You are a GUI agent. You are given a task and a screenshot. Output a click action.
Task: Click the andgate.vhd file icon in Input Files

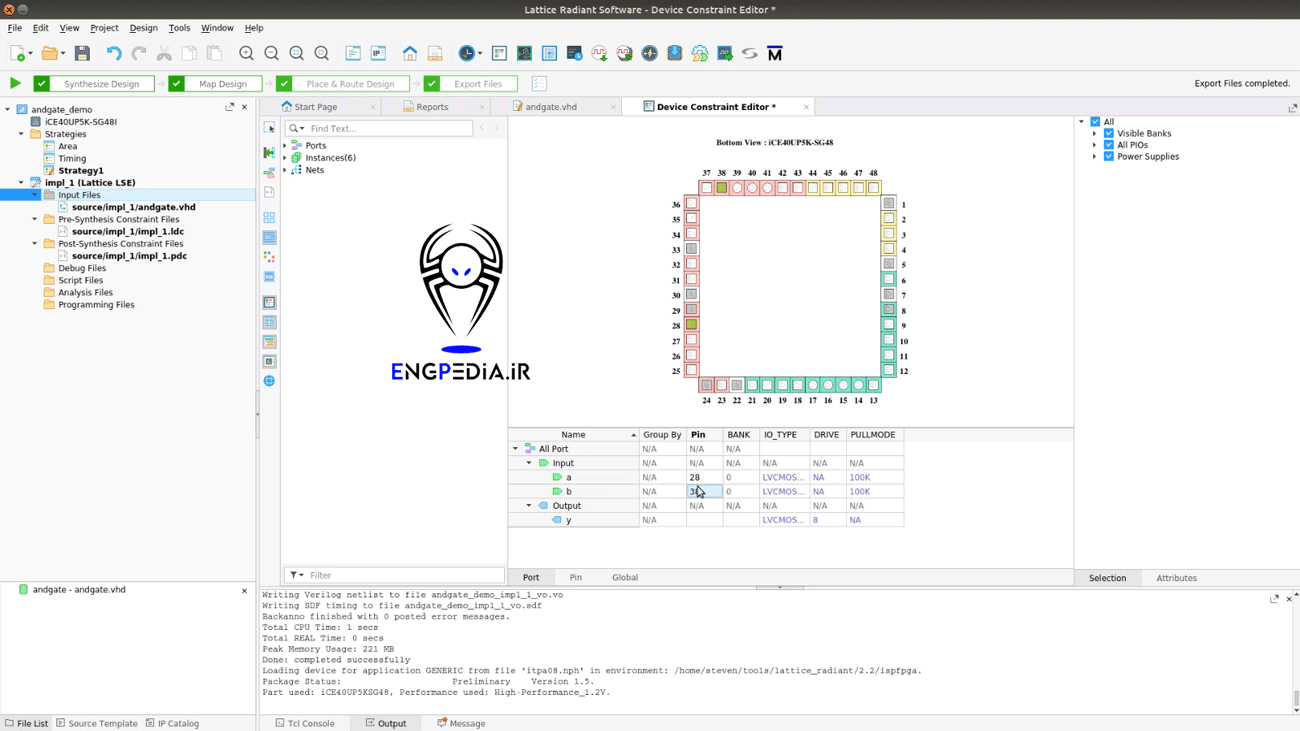tap(63, 207)
